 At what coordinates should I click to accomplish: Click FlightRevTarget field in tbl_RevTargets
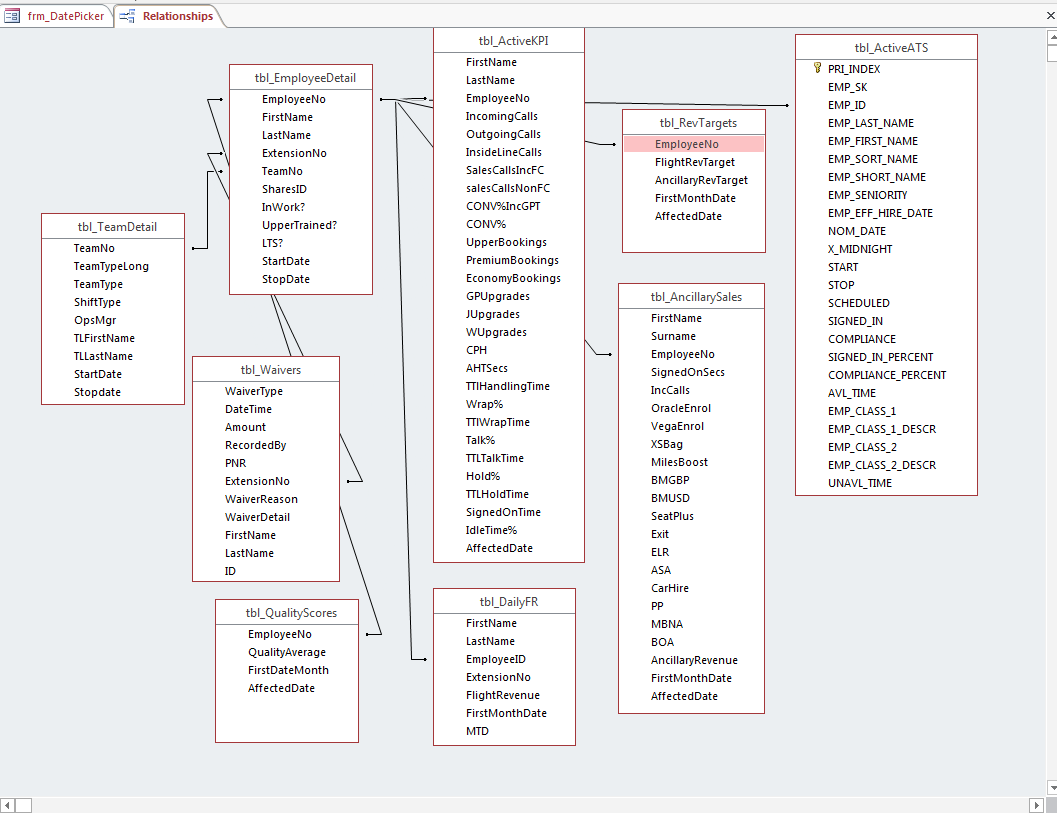pyautogui.click(x=694, y=162)
